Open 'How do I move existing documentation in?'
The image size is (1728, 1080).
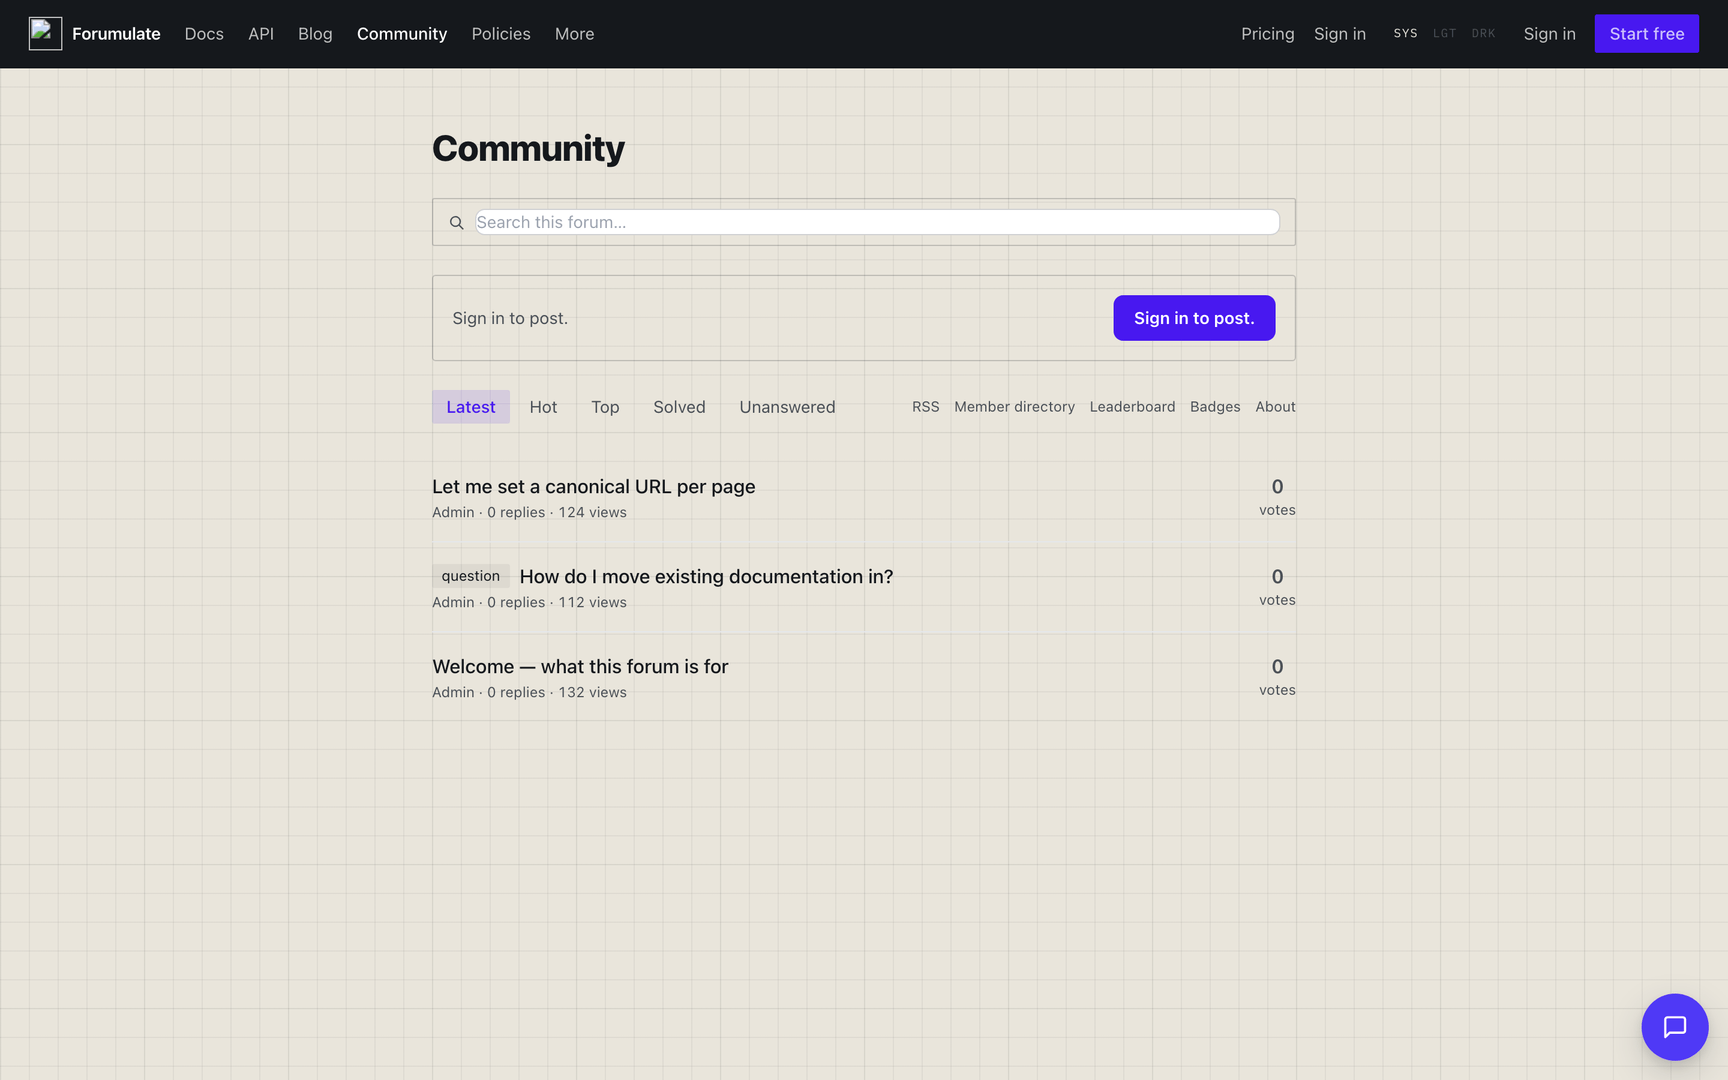pyautogui.click(x=706, y=577)
